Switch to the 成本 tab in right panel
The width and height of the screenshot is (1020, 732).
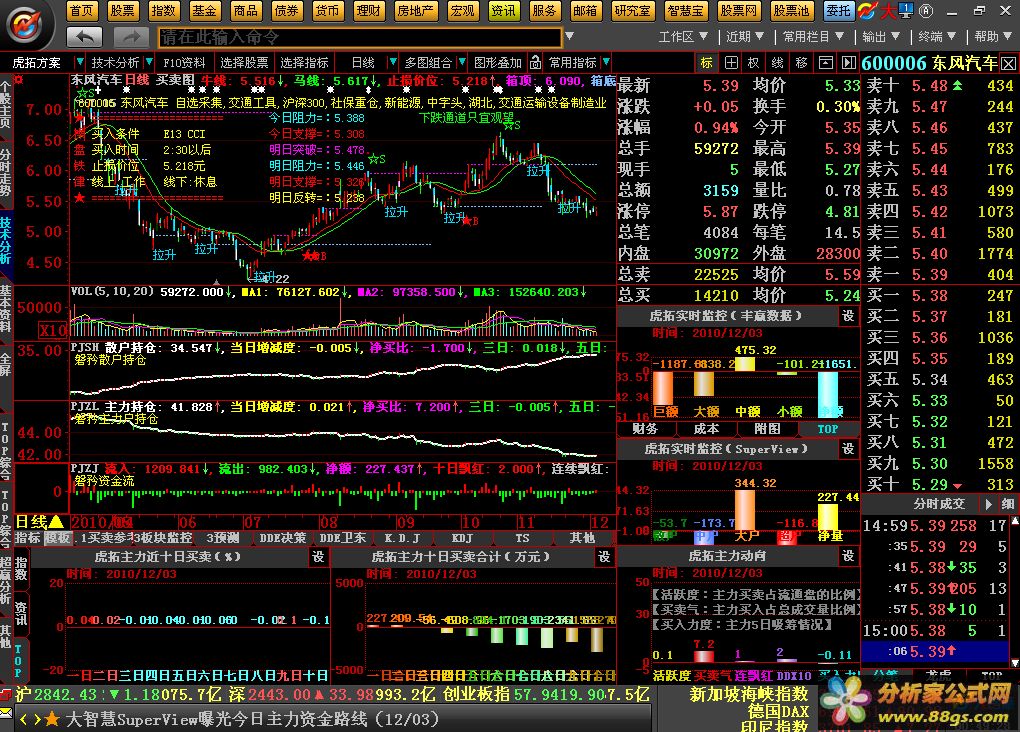pos(706,429)
